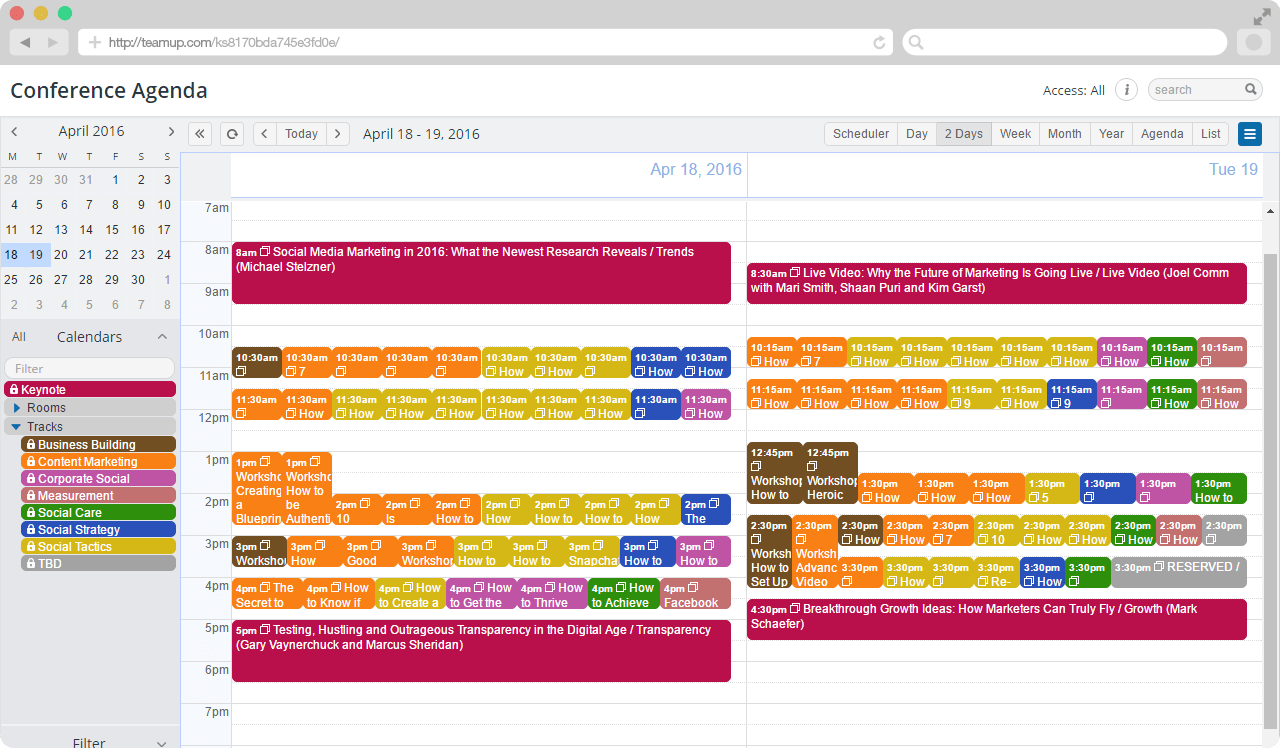
Task: Click All next to Calendars heading
Action: point(19,337)
